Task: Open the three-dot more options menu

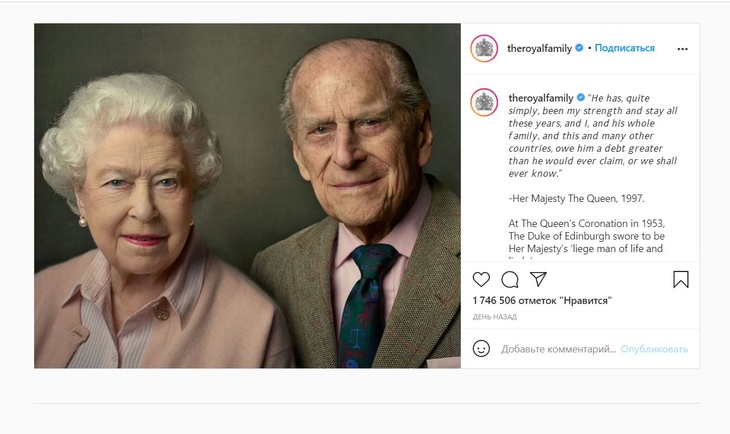Action: point(682,48)
